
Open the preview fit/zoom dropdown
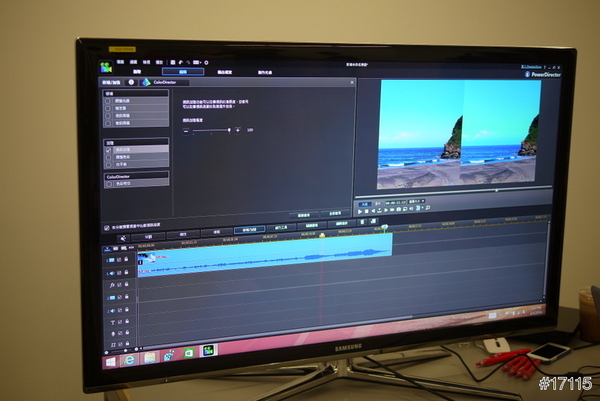tap(416, 201)
